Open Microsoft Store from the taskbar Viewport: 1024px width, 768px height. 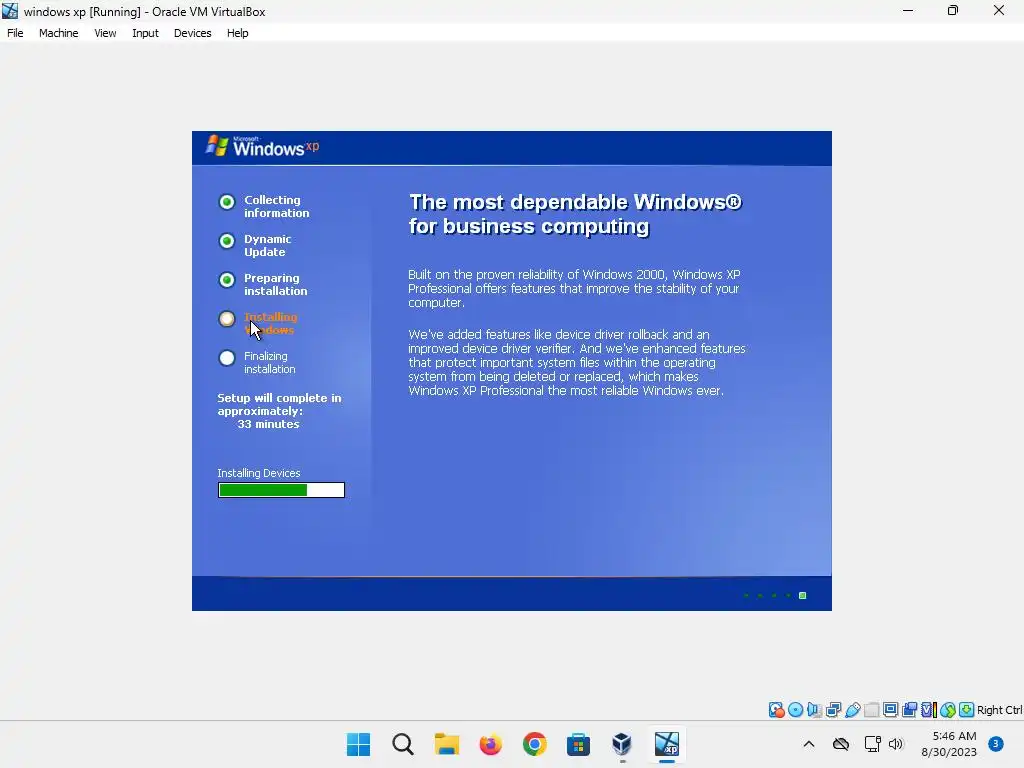click(x=578, y=744)
